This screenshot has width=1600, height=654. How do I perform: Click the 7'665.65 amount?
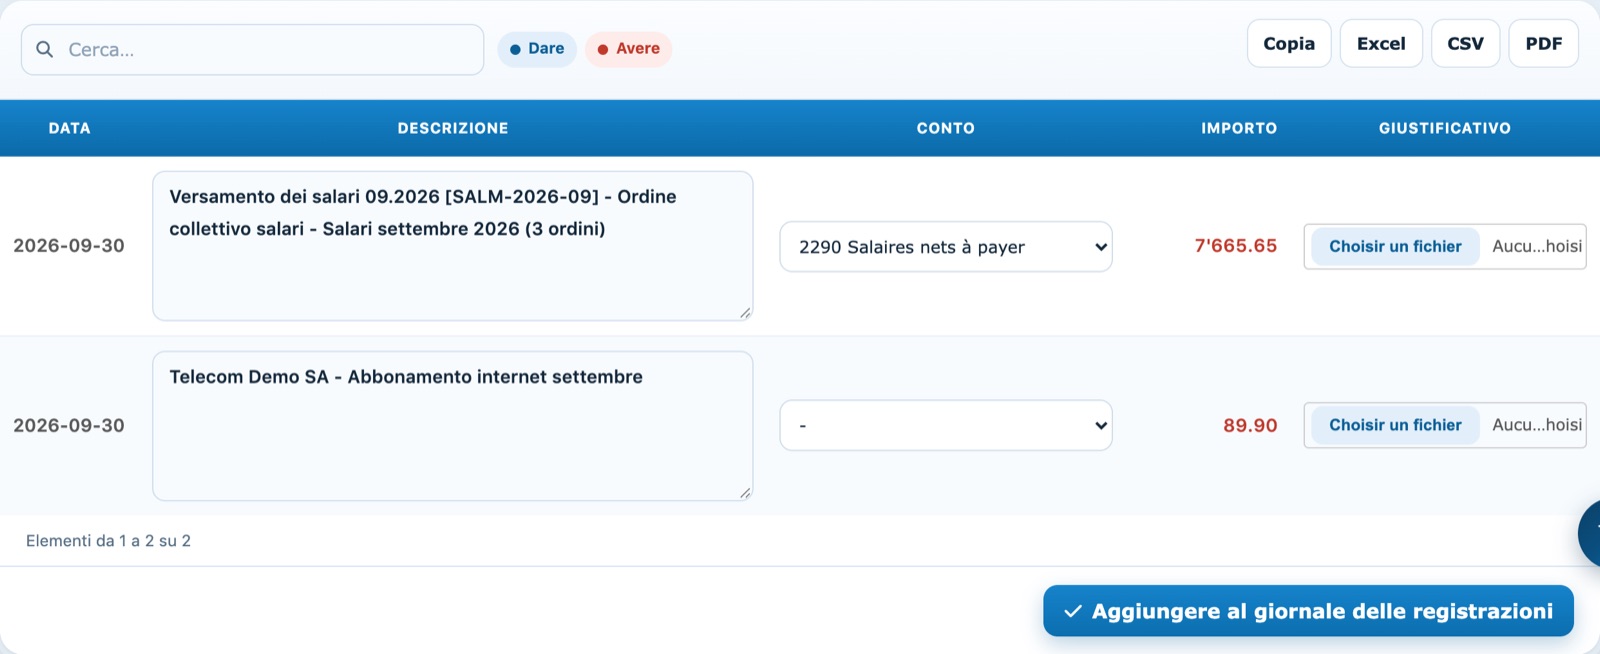[1236, 246]
